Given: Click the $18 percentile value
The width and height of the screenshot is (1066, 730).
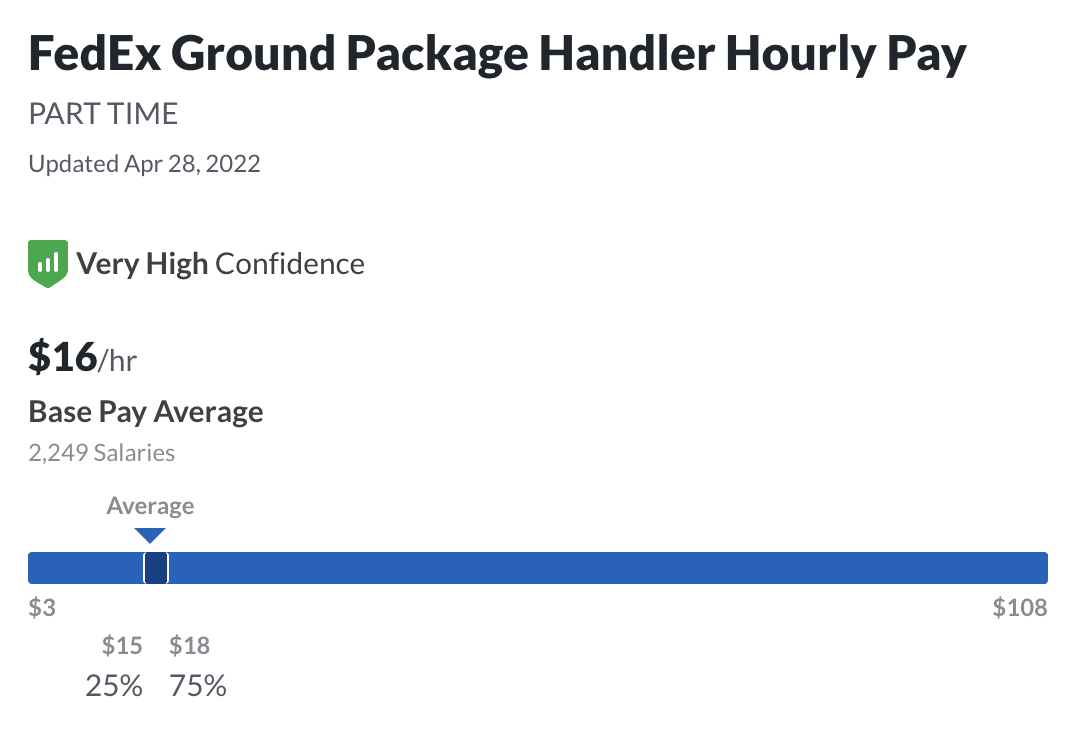Looking at the screenshot, I should click(x=190, y=646).
